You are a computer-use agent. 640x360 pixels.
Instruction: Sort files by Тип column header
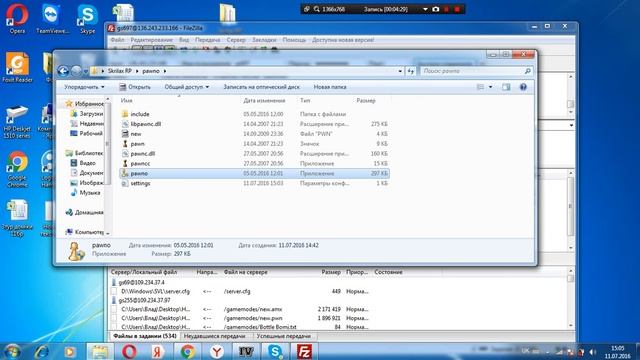[x=305, y=100]
